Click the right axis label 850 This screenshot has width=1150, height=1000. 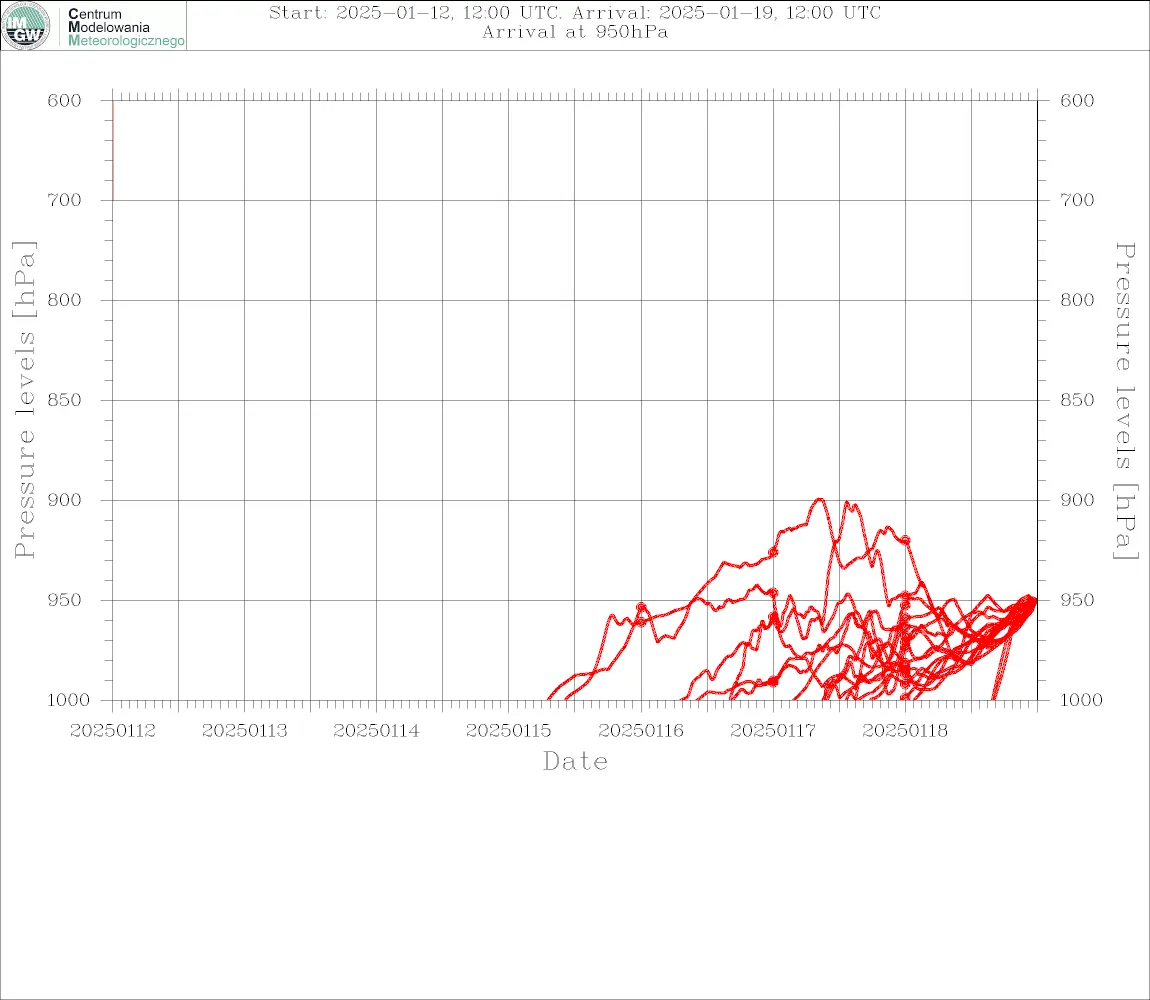pos(1077,400)
